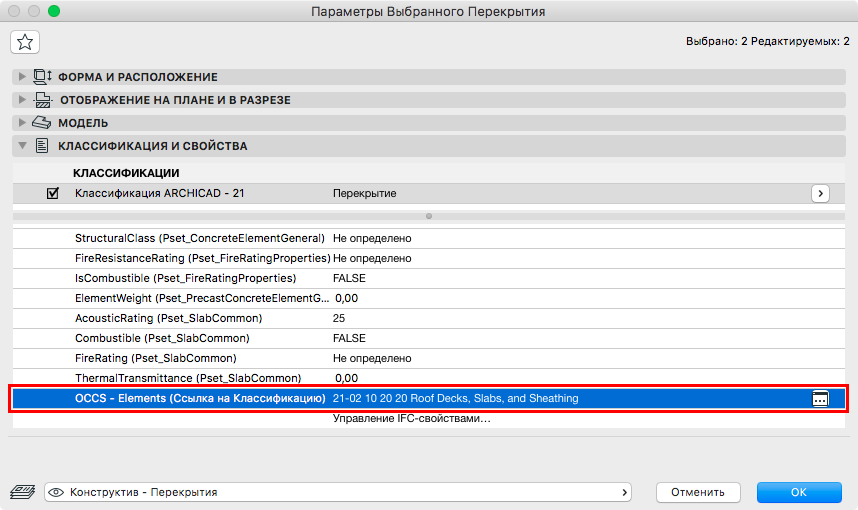Click the ElementWeight value field 0,00
This screenshot has width=858, height=510.
tap(346, 298)
